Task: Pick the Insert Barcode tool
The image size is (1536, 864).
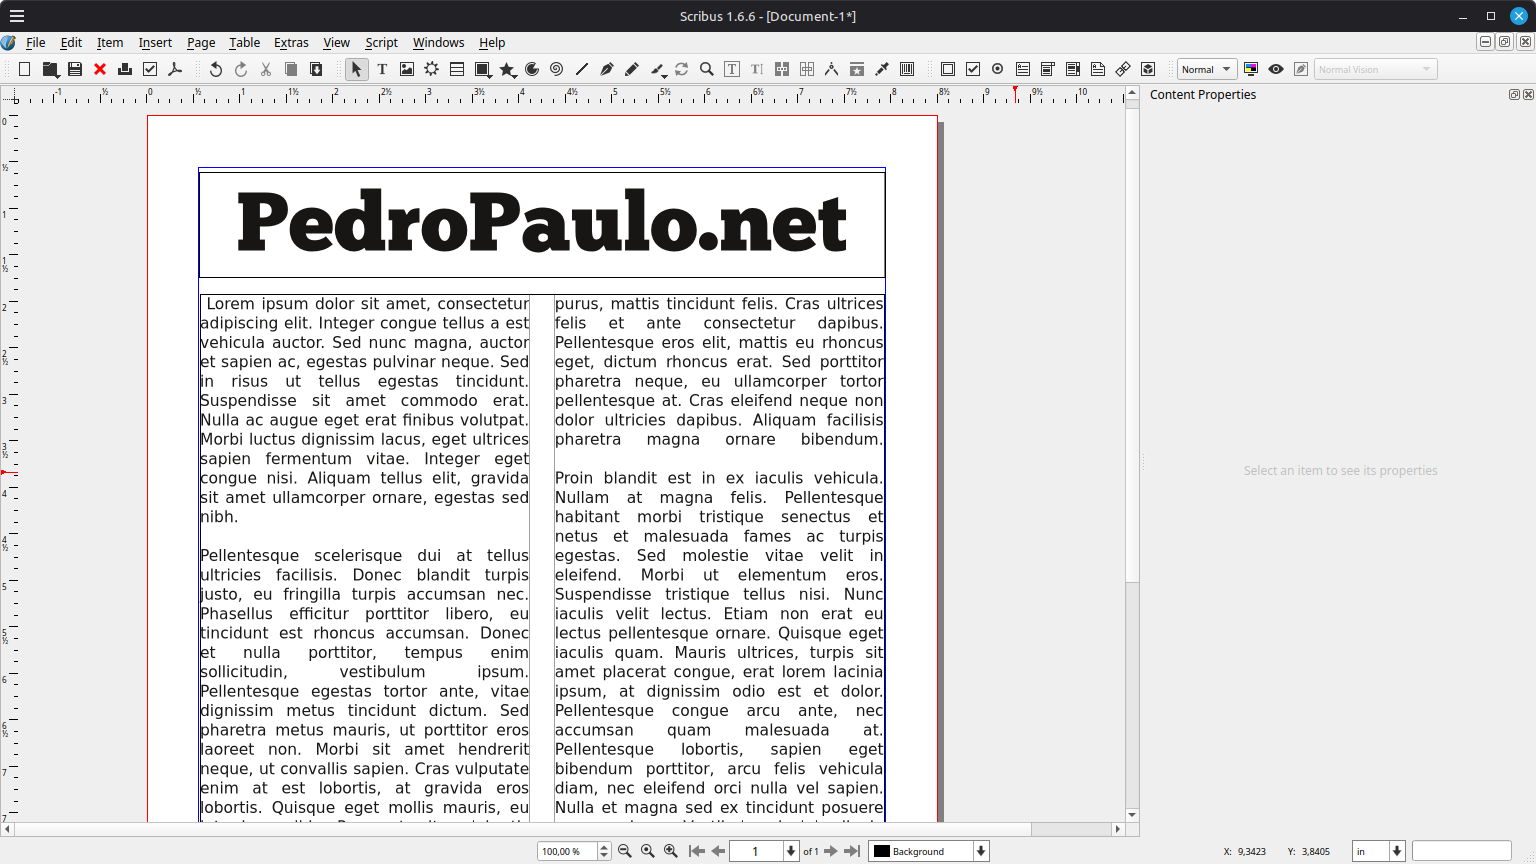Action: click(x=907, y=69)
